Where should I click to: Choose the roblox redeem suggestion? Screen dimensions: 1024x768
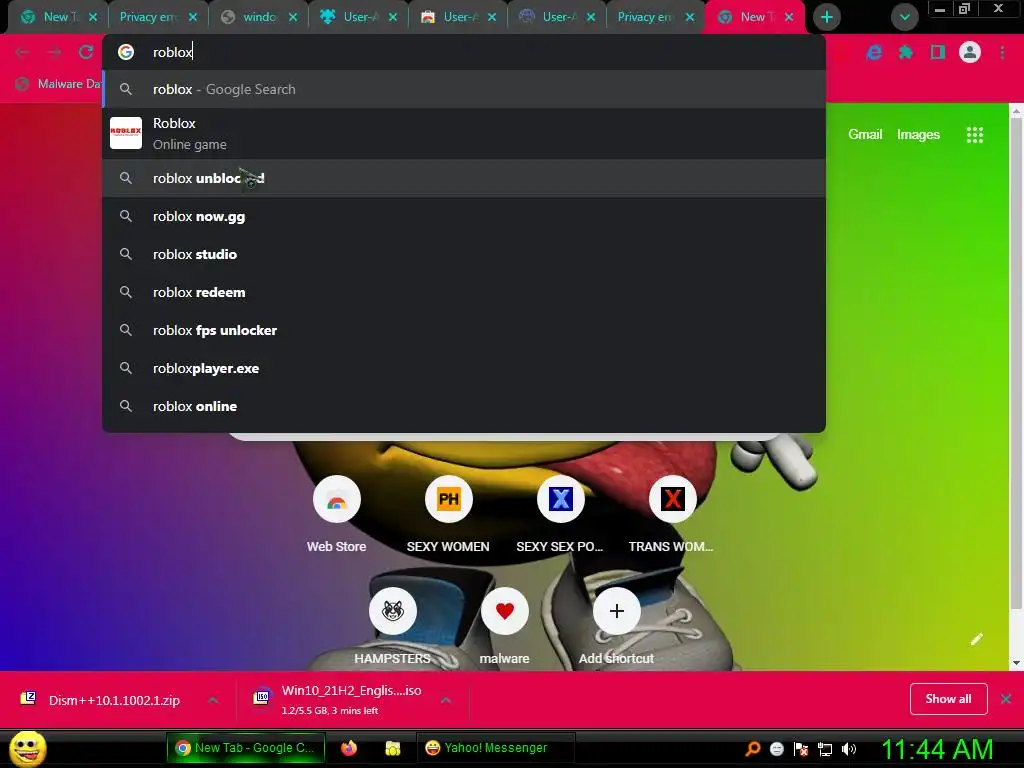click(464, 292)
